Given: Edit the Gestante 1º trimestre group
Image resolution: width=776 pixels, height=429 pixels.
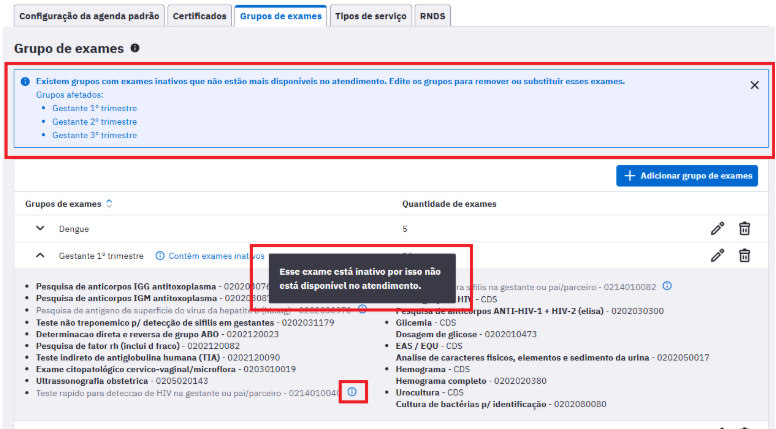Looking at the screenshot, I should tap(717, 256).
